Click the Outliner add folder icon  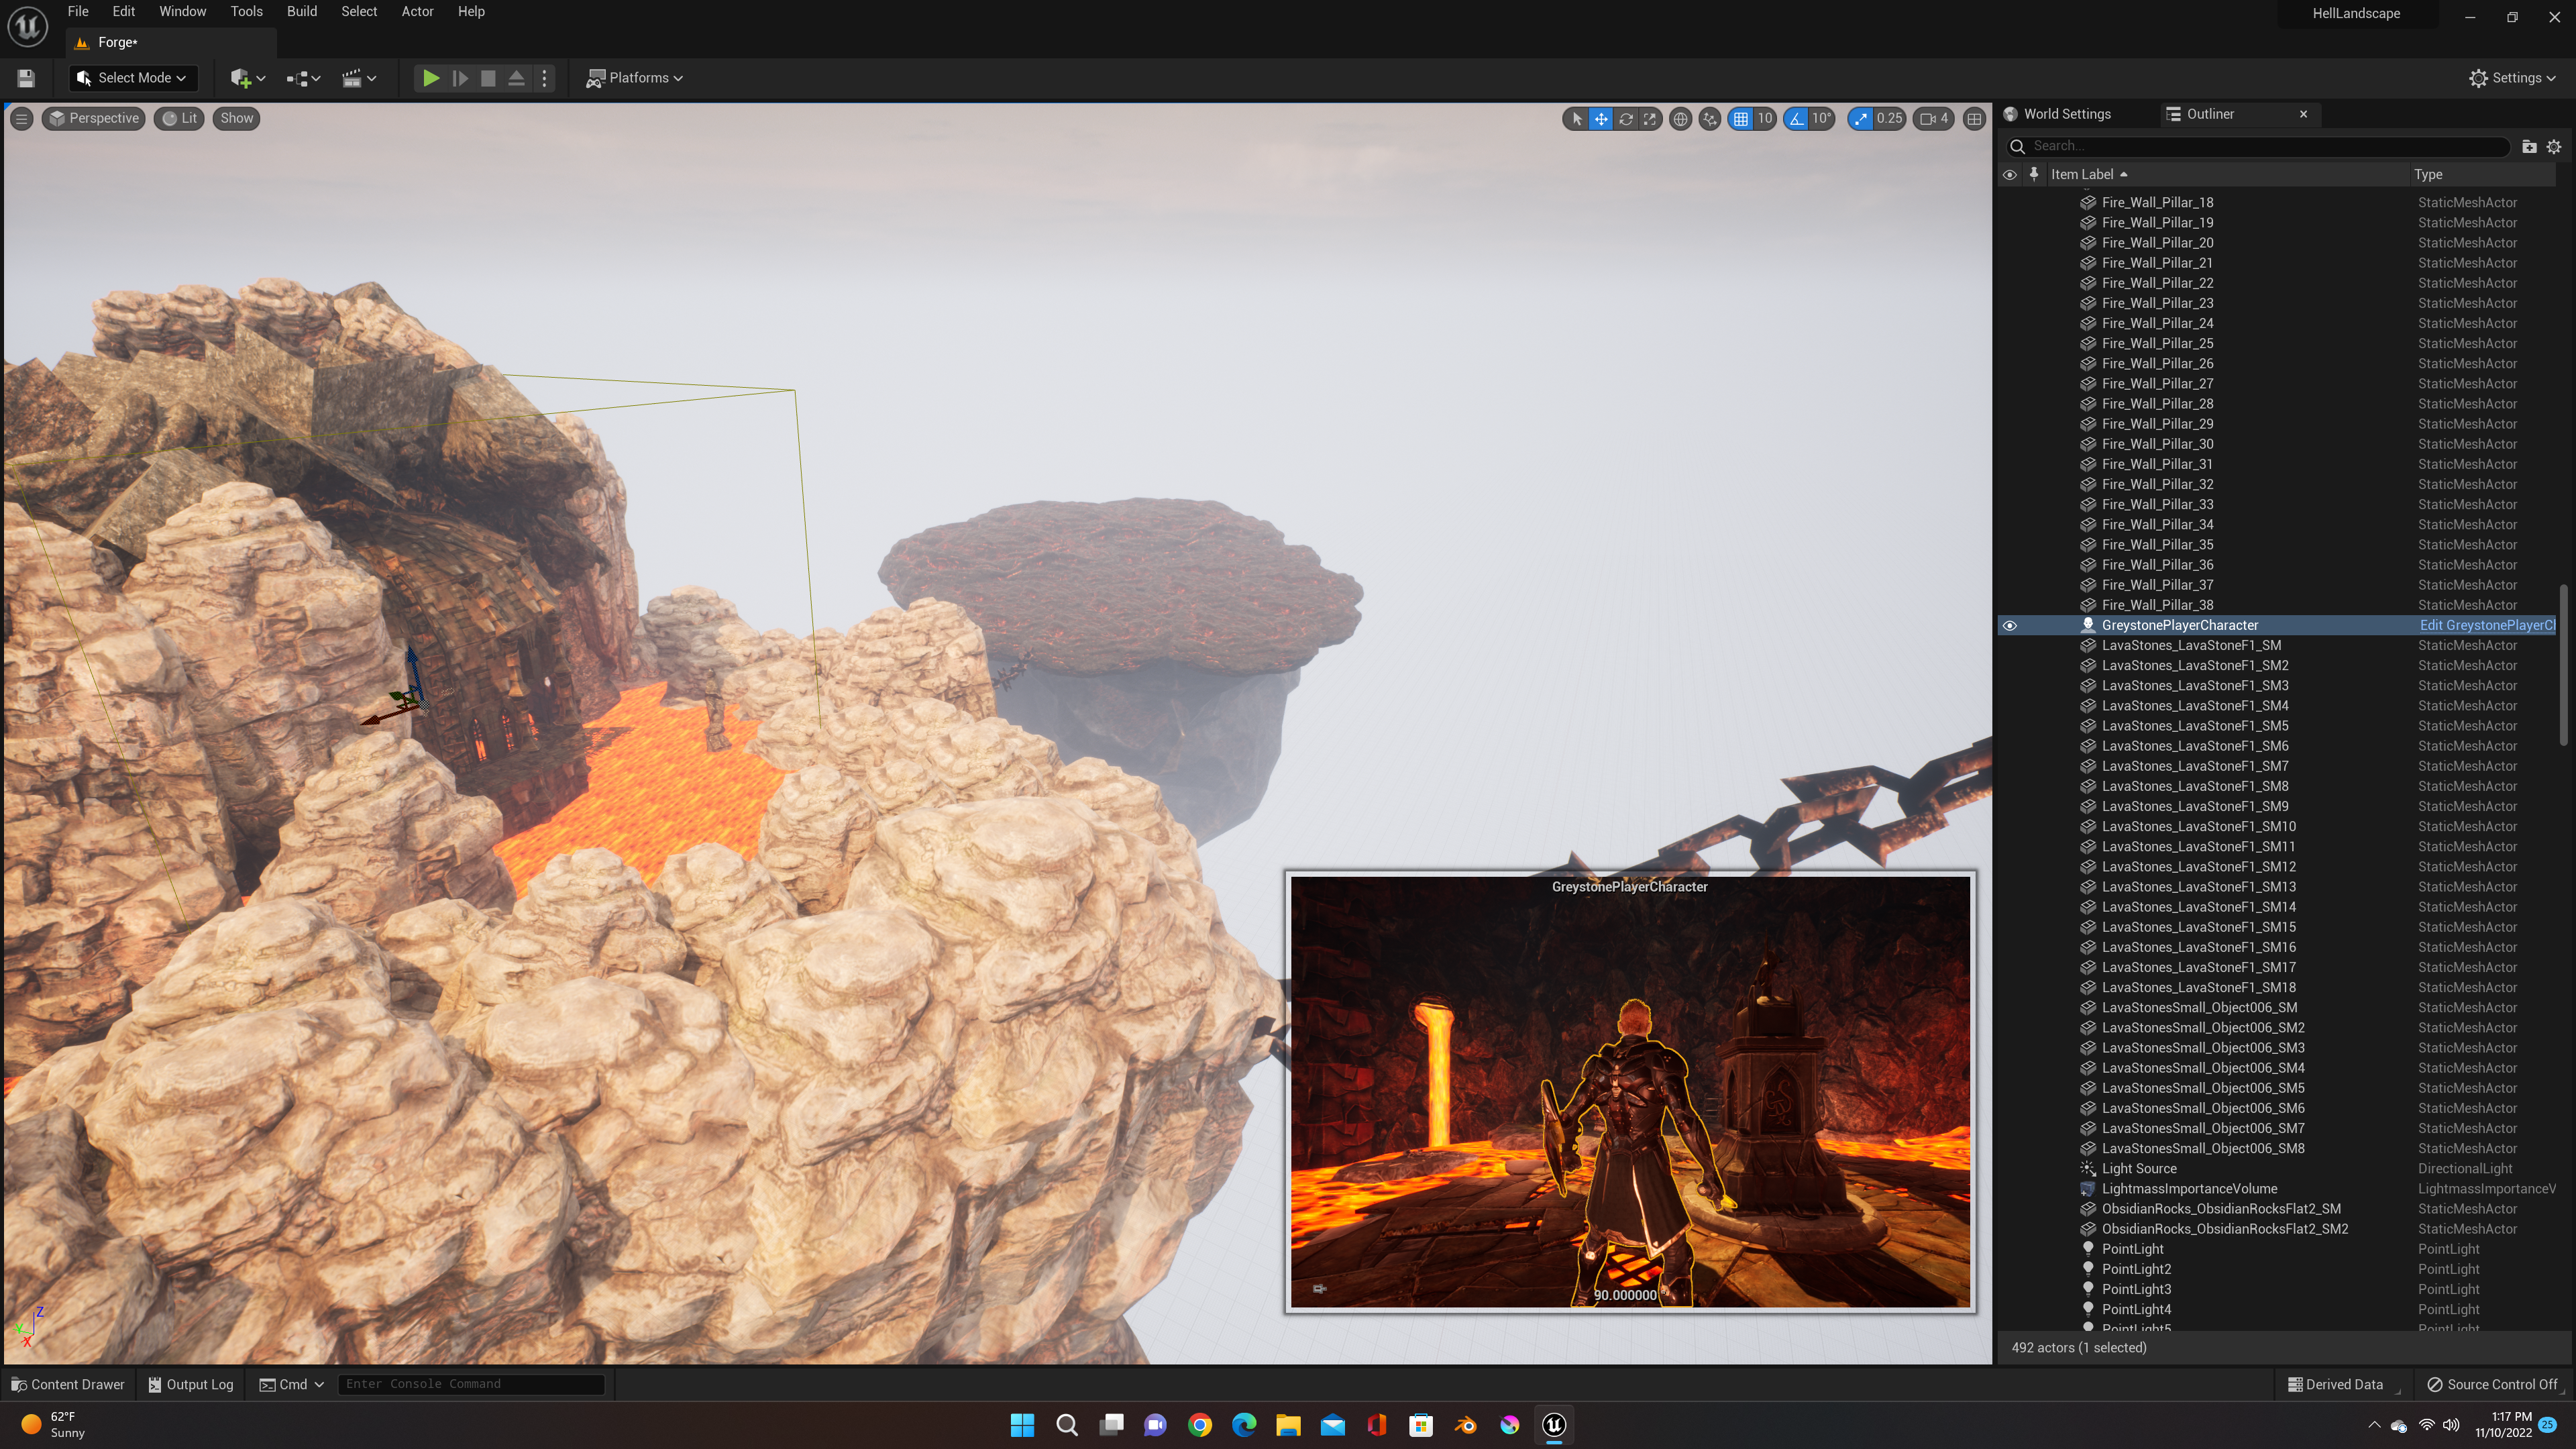(2529, 146)
